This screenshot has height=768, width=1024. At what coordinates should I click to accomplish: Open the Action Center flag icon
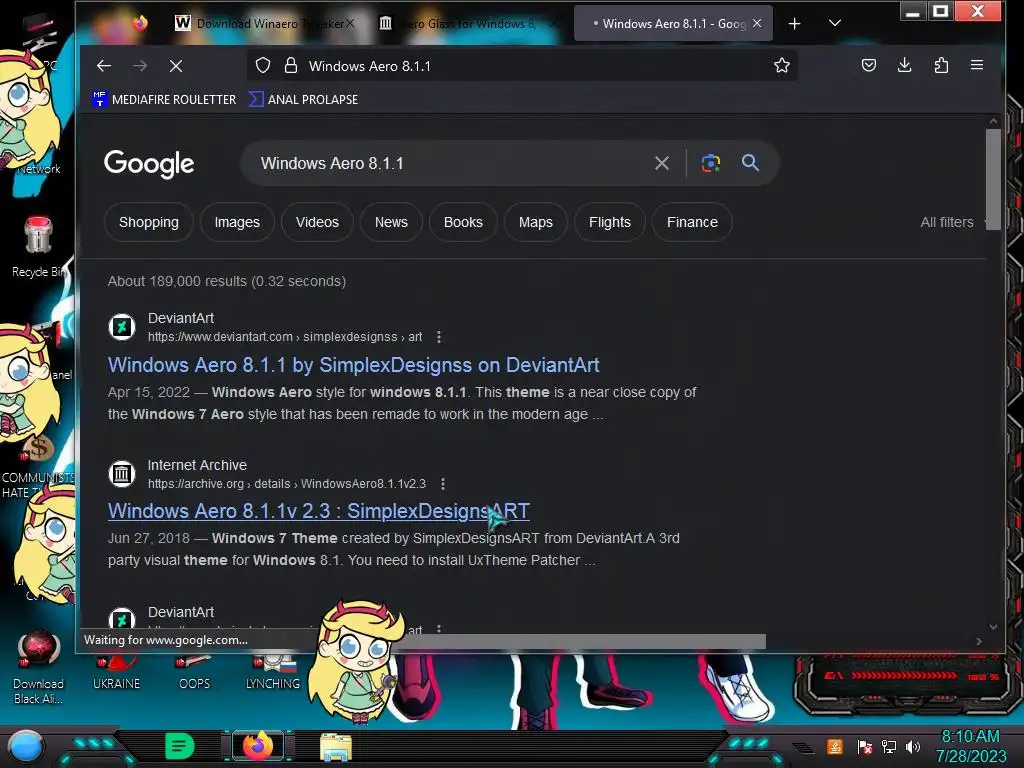[x=865, y=746]
